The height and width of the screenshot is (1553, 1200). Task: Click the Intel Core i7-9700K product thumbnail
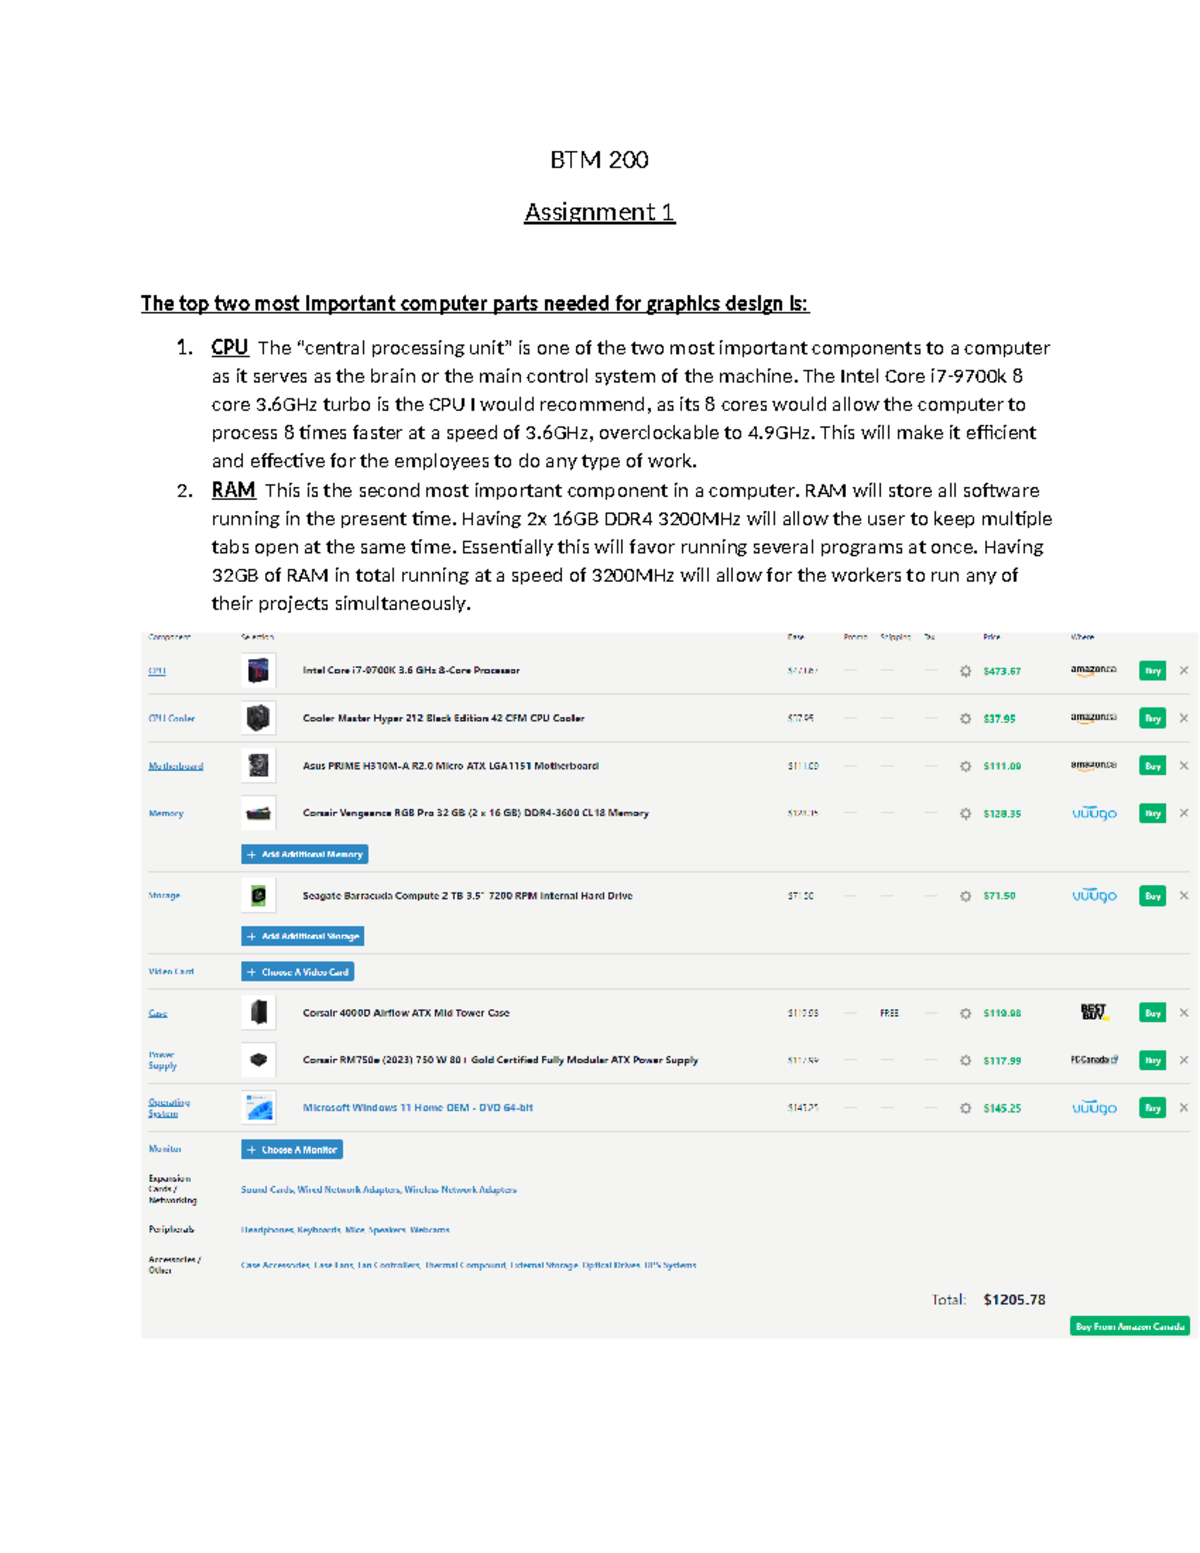(258, 670)
